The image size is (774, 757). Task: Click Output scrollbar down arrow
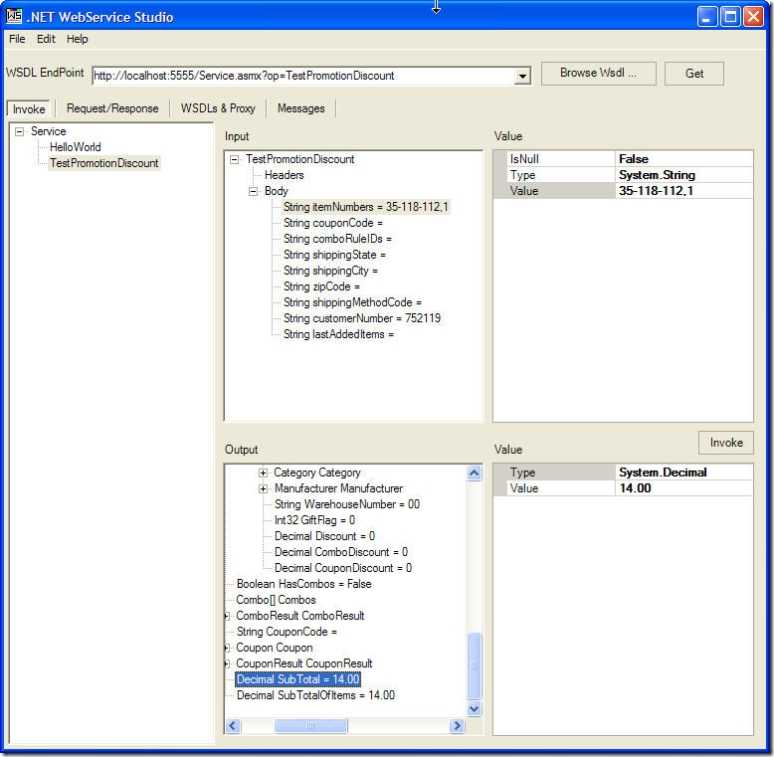click(x=474, y=709)
